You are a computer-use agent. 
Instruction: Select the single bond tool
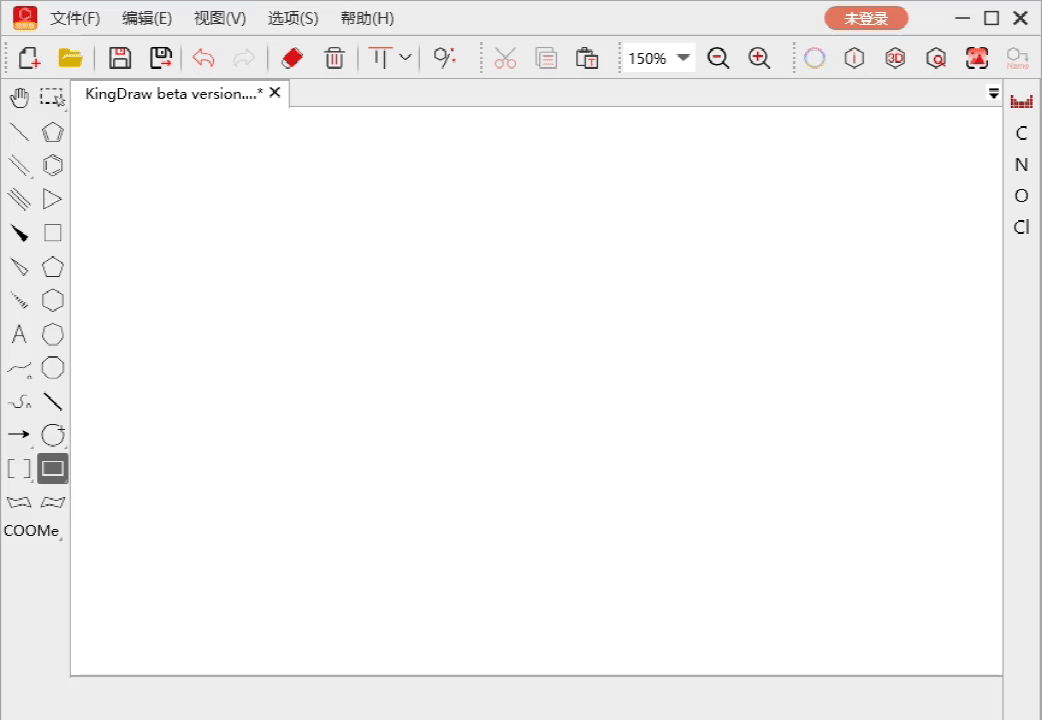pos(19,132)
